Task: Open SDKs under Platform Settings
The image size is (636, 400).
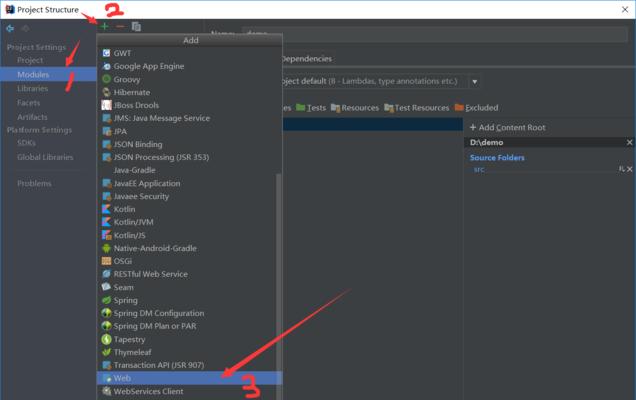Action: tap(26, 143)
